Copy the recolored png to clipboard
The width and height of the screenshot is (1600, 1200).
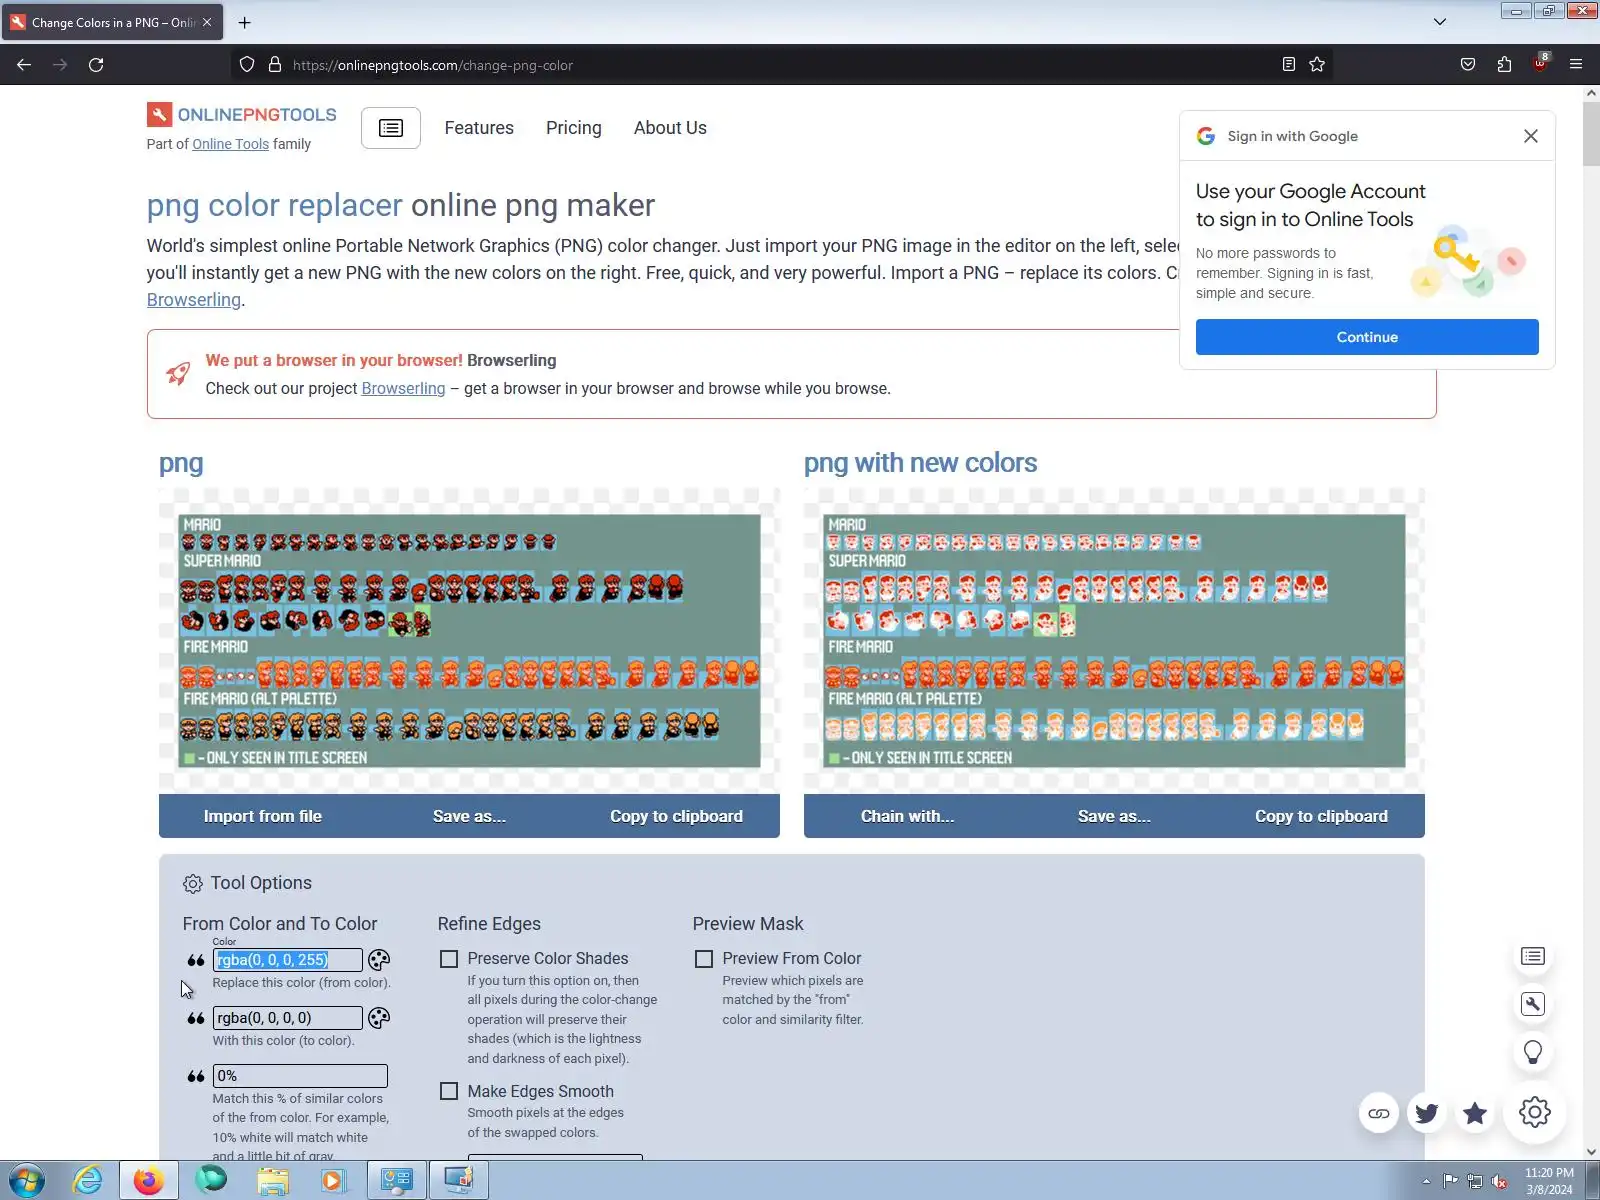(x=1321, y=816)
